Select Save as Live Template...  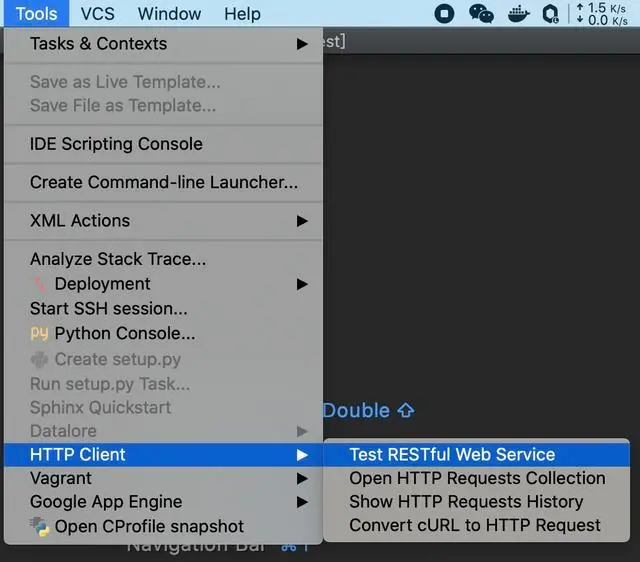[x=163, y=82]
